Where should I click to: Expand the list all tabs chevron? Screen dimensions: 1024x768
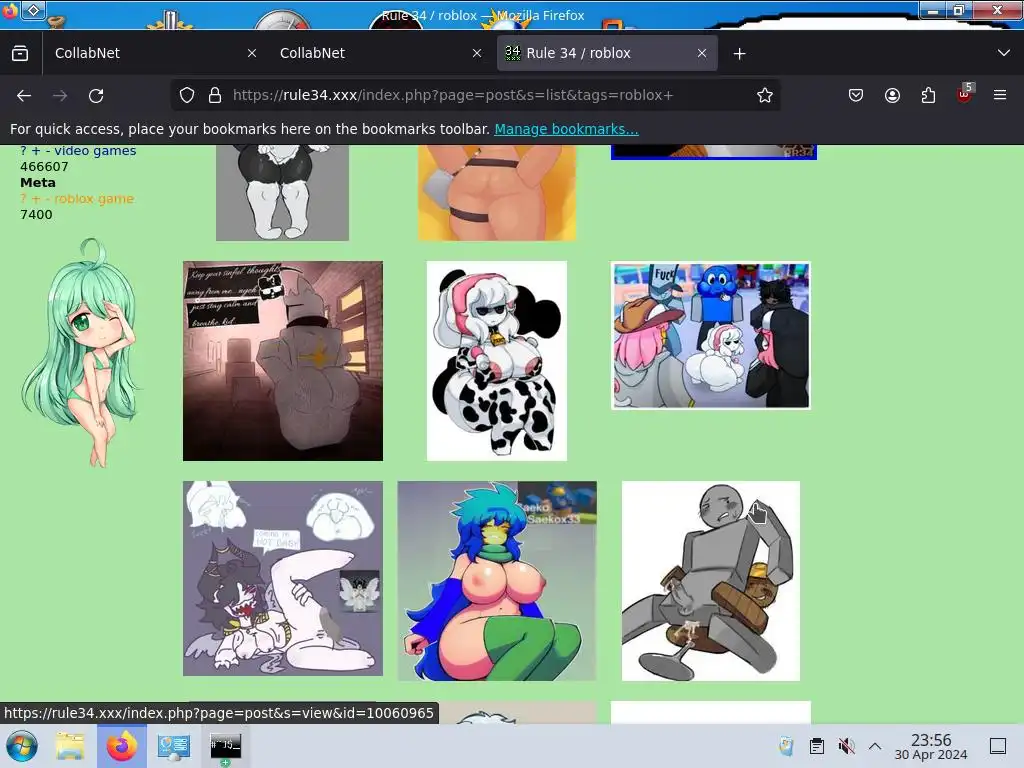point(1004,53)
